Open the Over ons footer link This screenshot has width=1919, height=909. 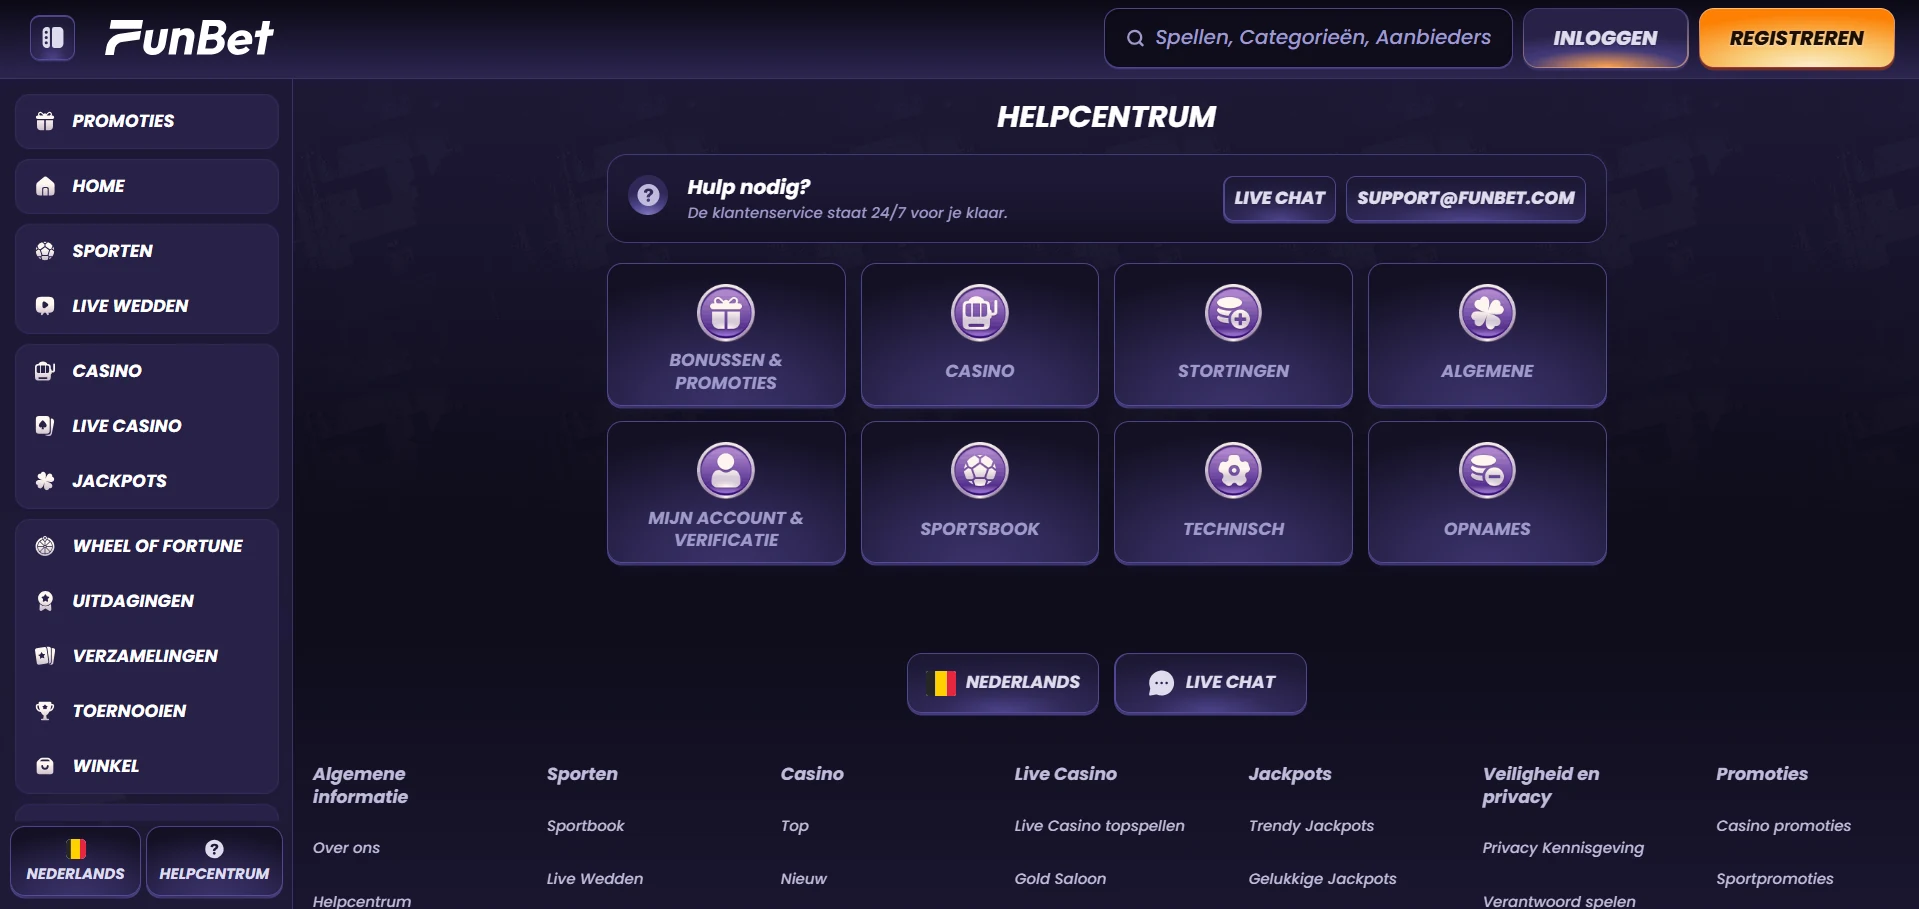pyautogui.click(x=346, y=848)
